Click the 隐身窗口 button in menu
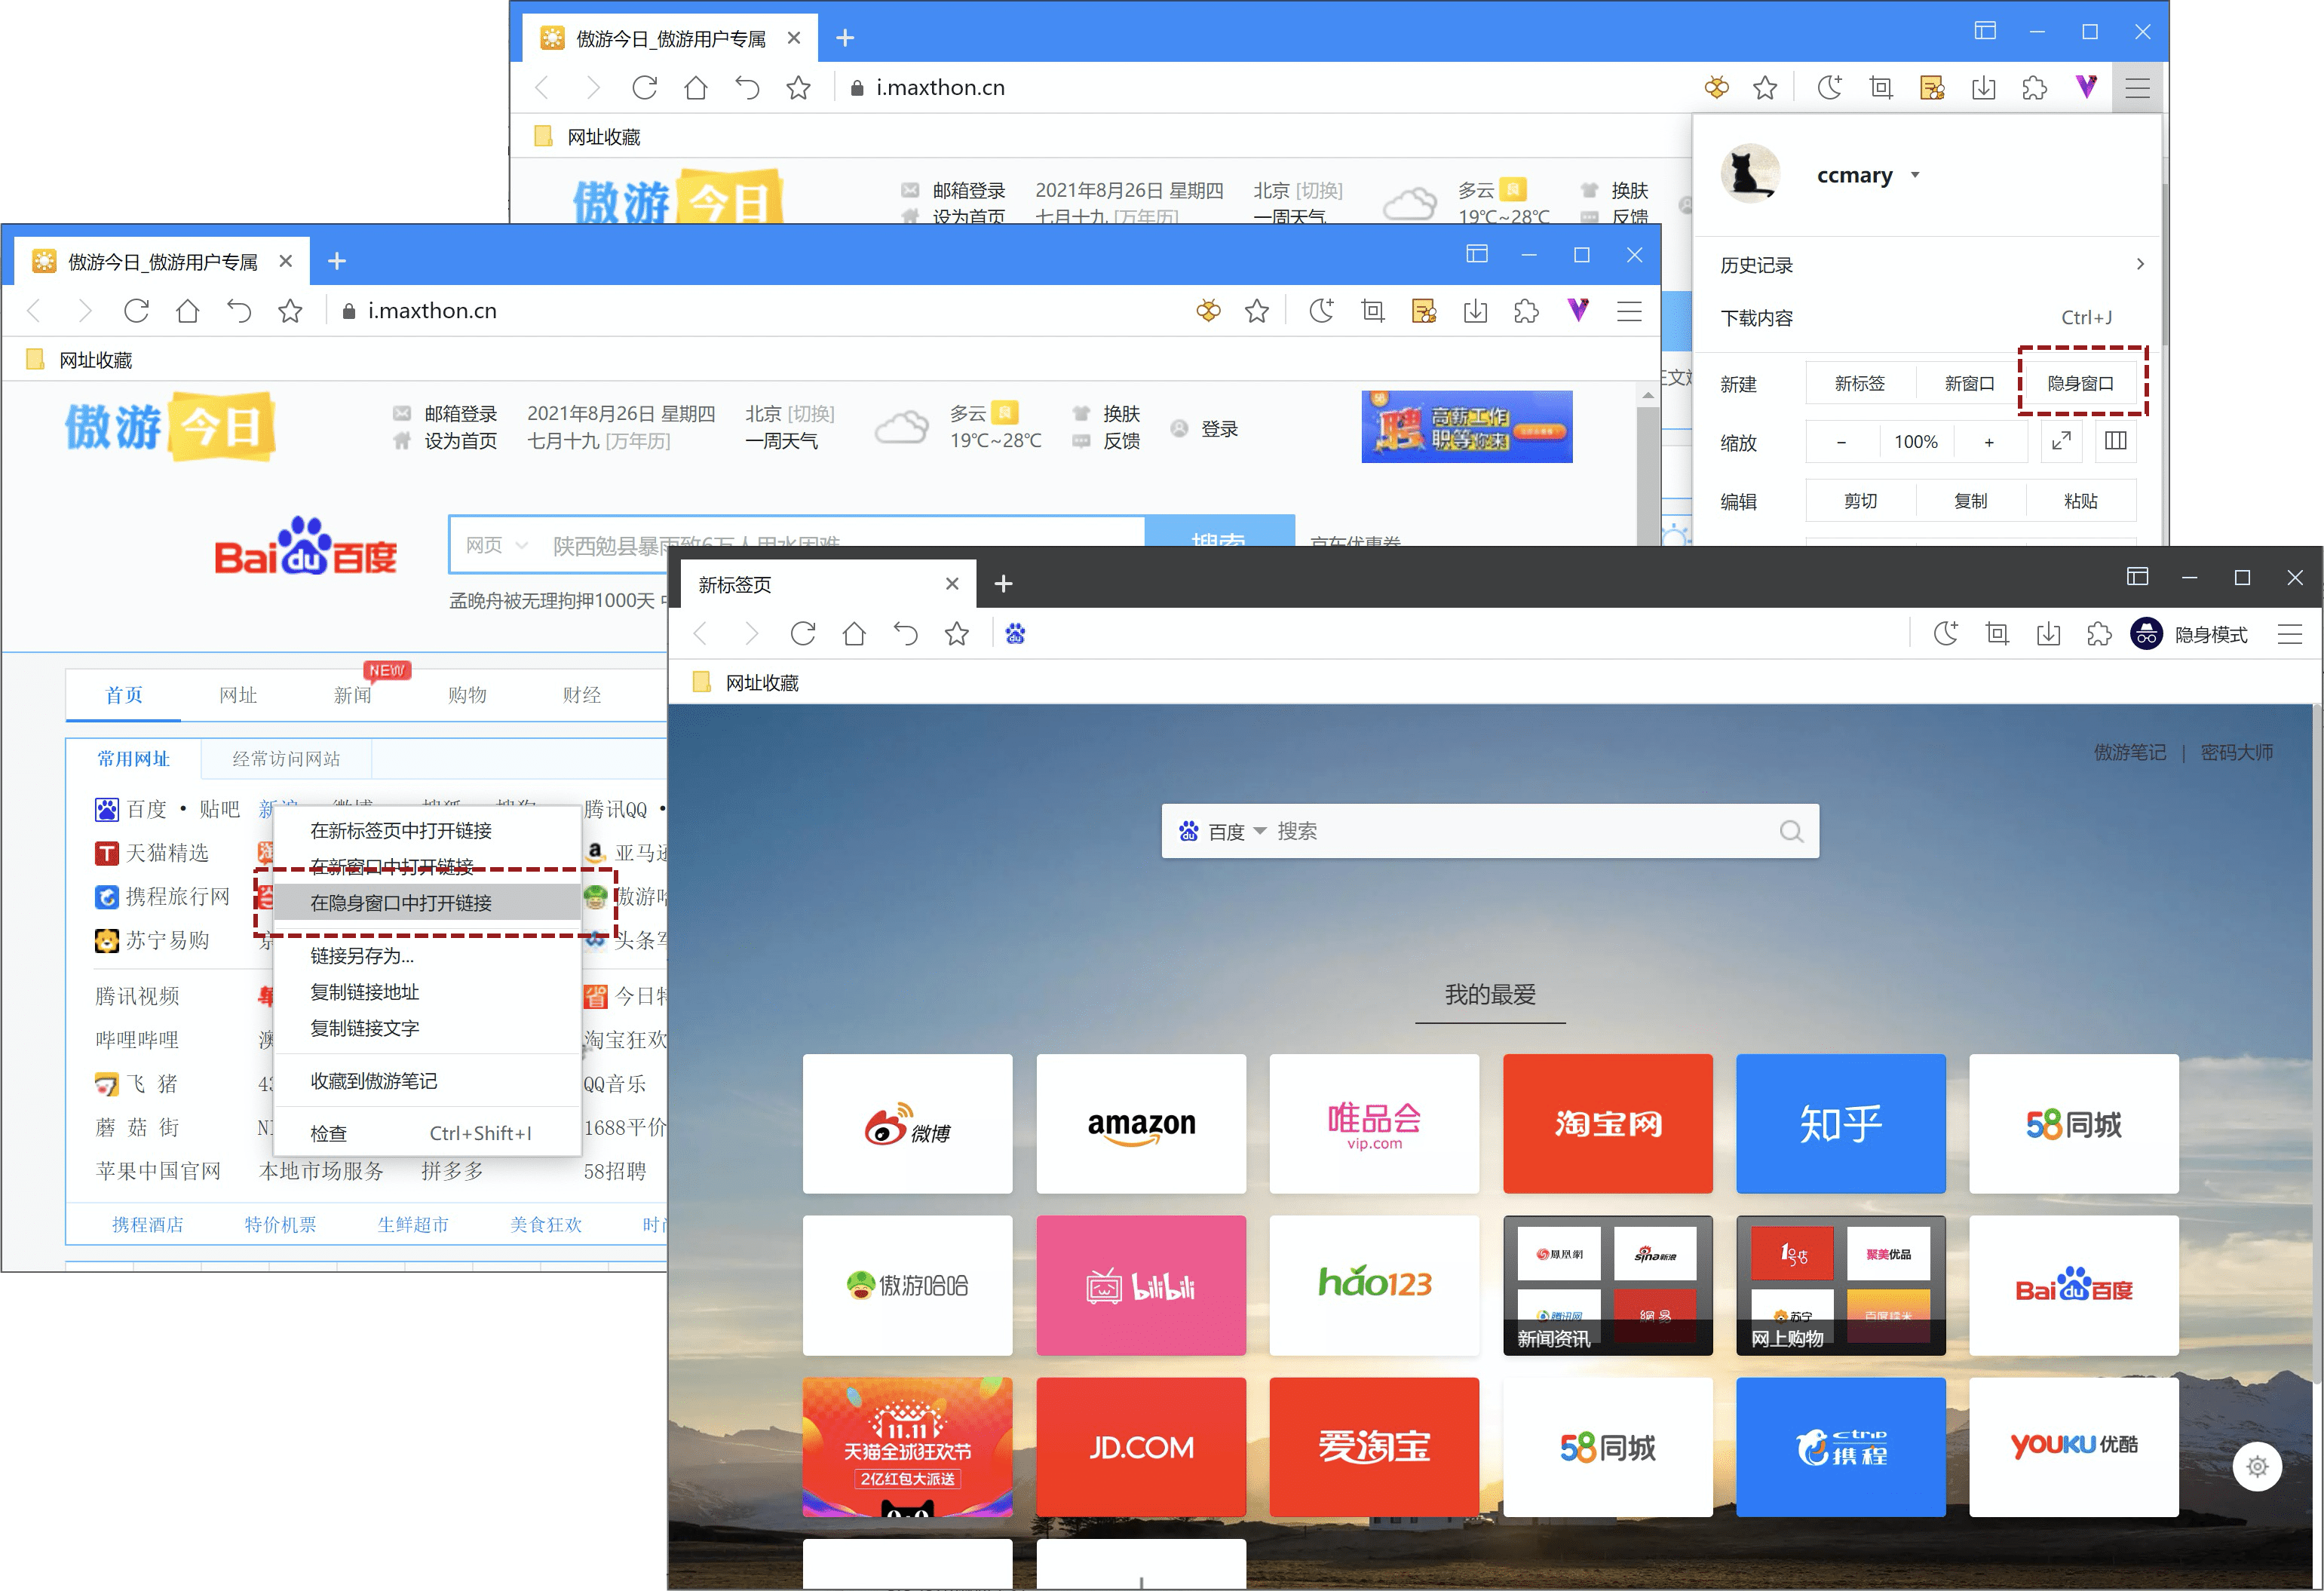This screenshot has height=1591, width=2324. click(2081, 384)
